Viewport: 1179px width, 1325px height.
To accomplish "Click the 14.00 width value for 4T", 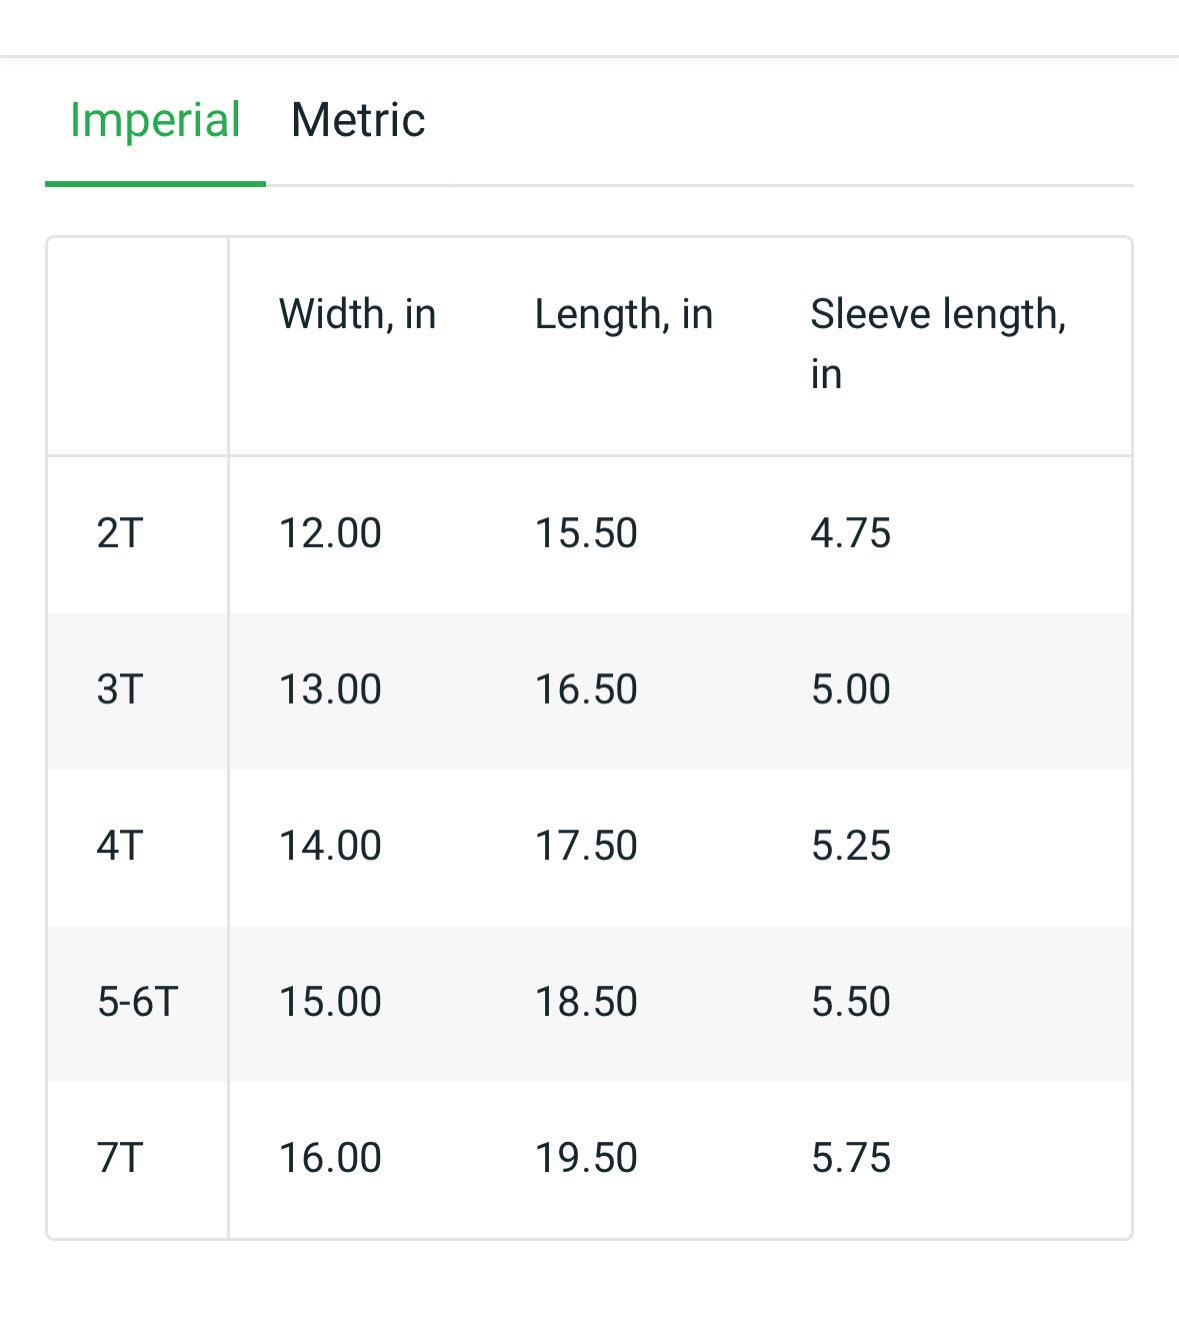I will pyautogui.click(x=330, y=845).
